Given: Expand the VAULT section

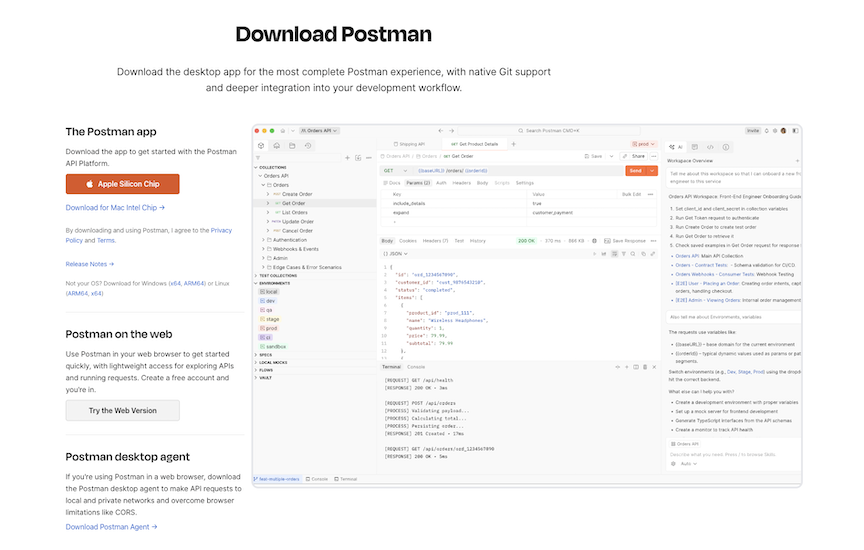Looking at the screenshot, I should (x=256, y=378).
